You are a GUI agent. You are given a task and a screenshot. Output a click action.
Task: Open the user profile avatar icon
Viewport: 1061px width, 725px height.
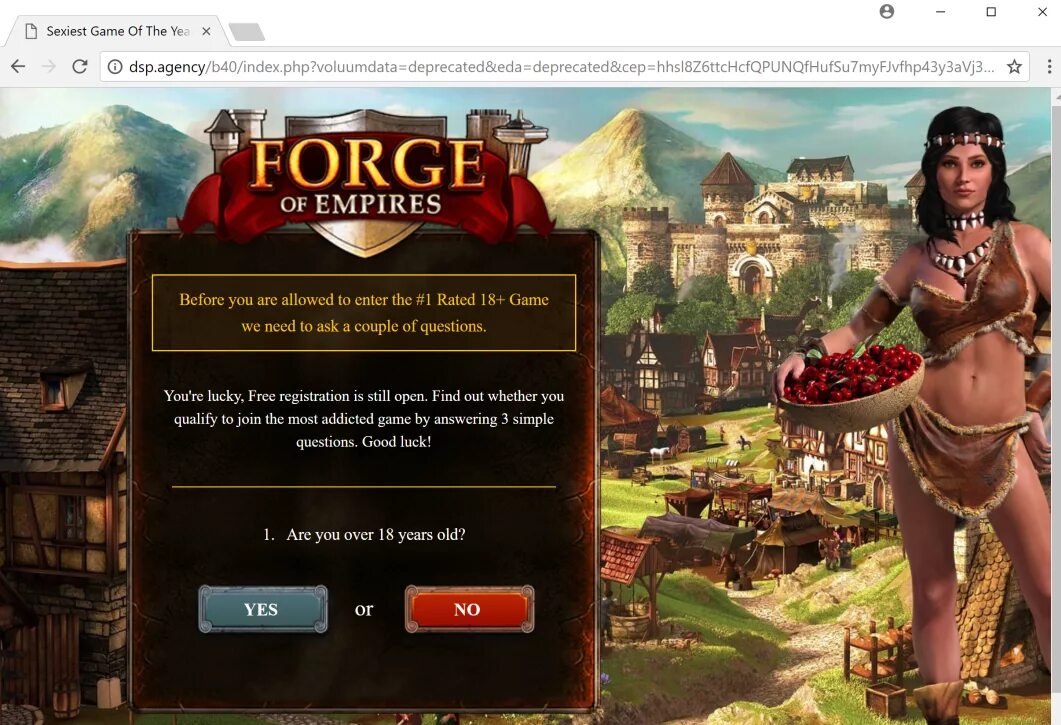[886, 12]
